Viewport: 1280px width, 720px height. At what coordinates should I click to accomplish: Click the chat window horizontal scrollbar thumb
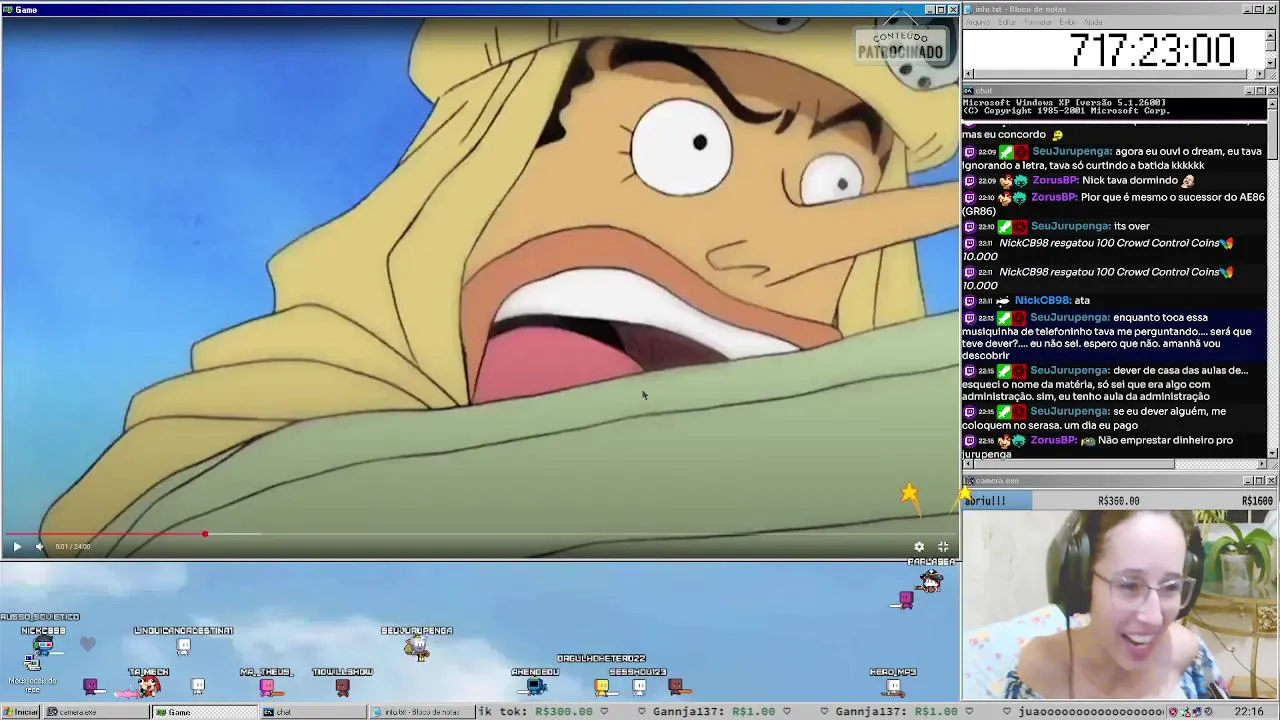point(1074,464)
